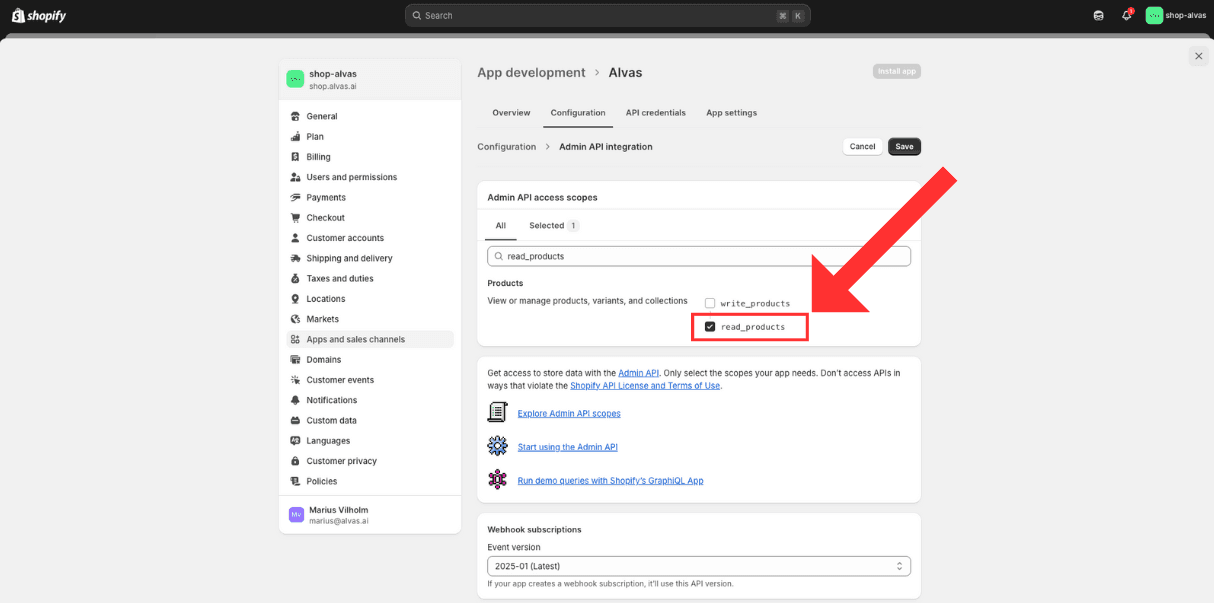Open the Admin API link
This screenshot has height=603, width=1214.
click(x=639, y=373)
